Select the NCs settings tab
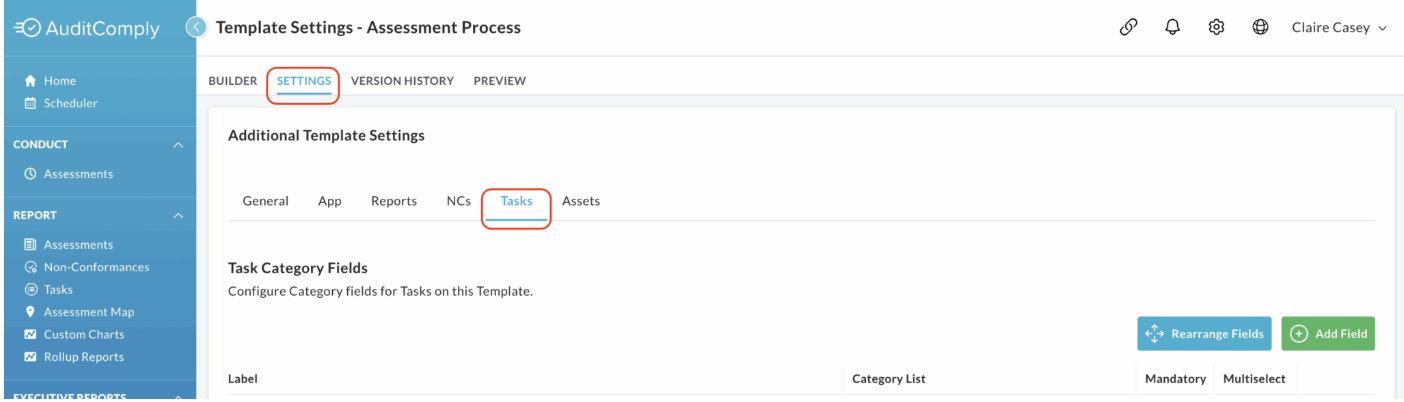 pos(458,201)
